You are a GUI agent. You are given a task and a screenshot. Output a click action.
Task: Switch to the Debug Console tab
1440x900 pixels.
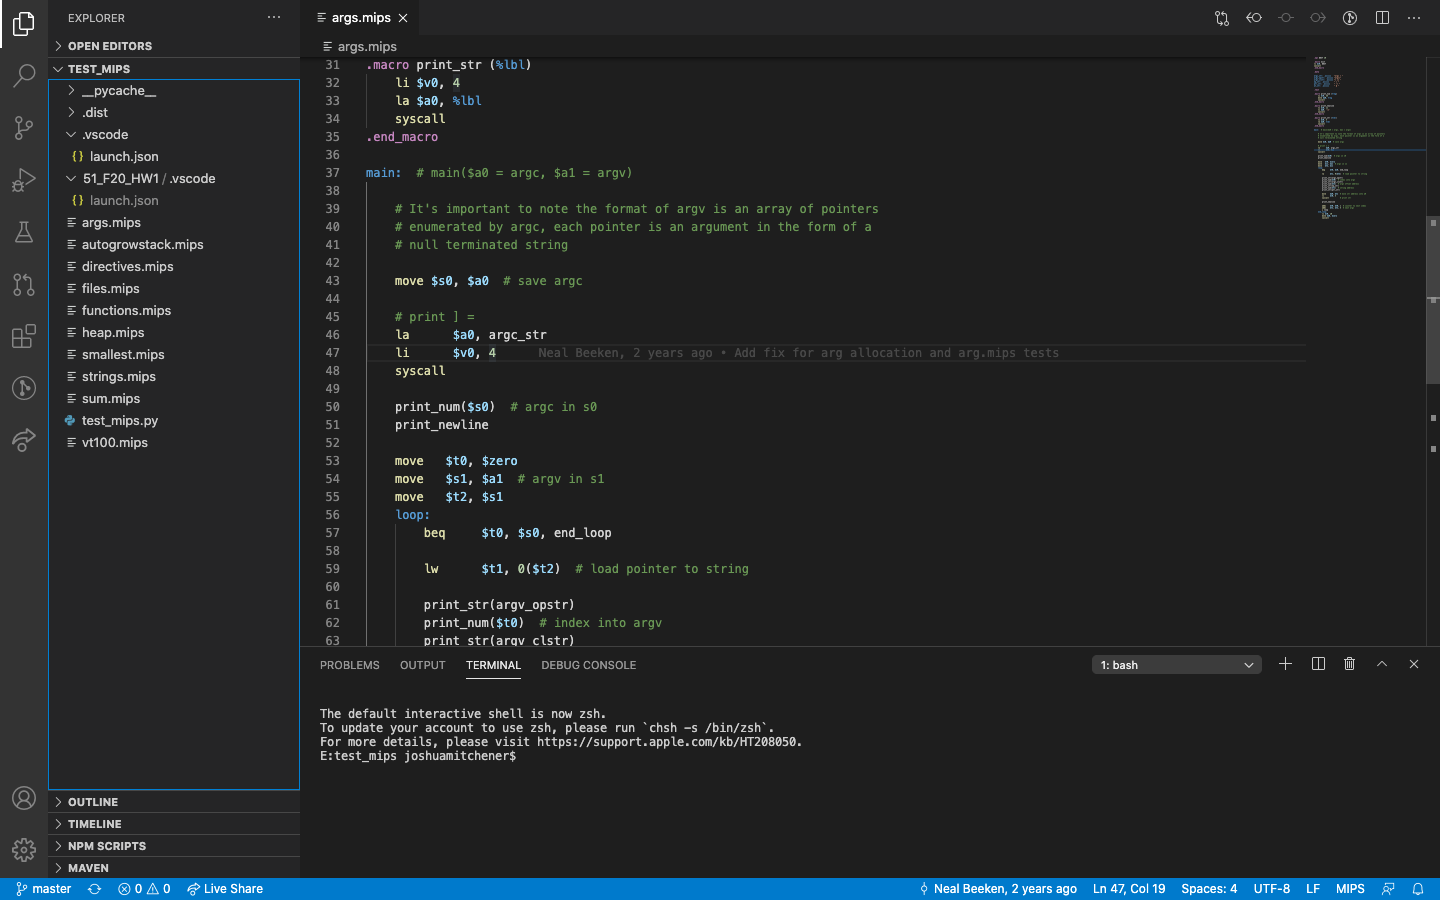589,665
